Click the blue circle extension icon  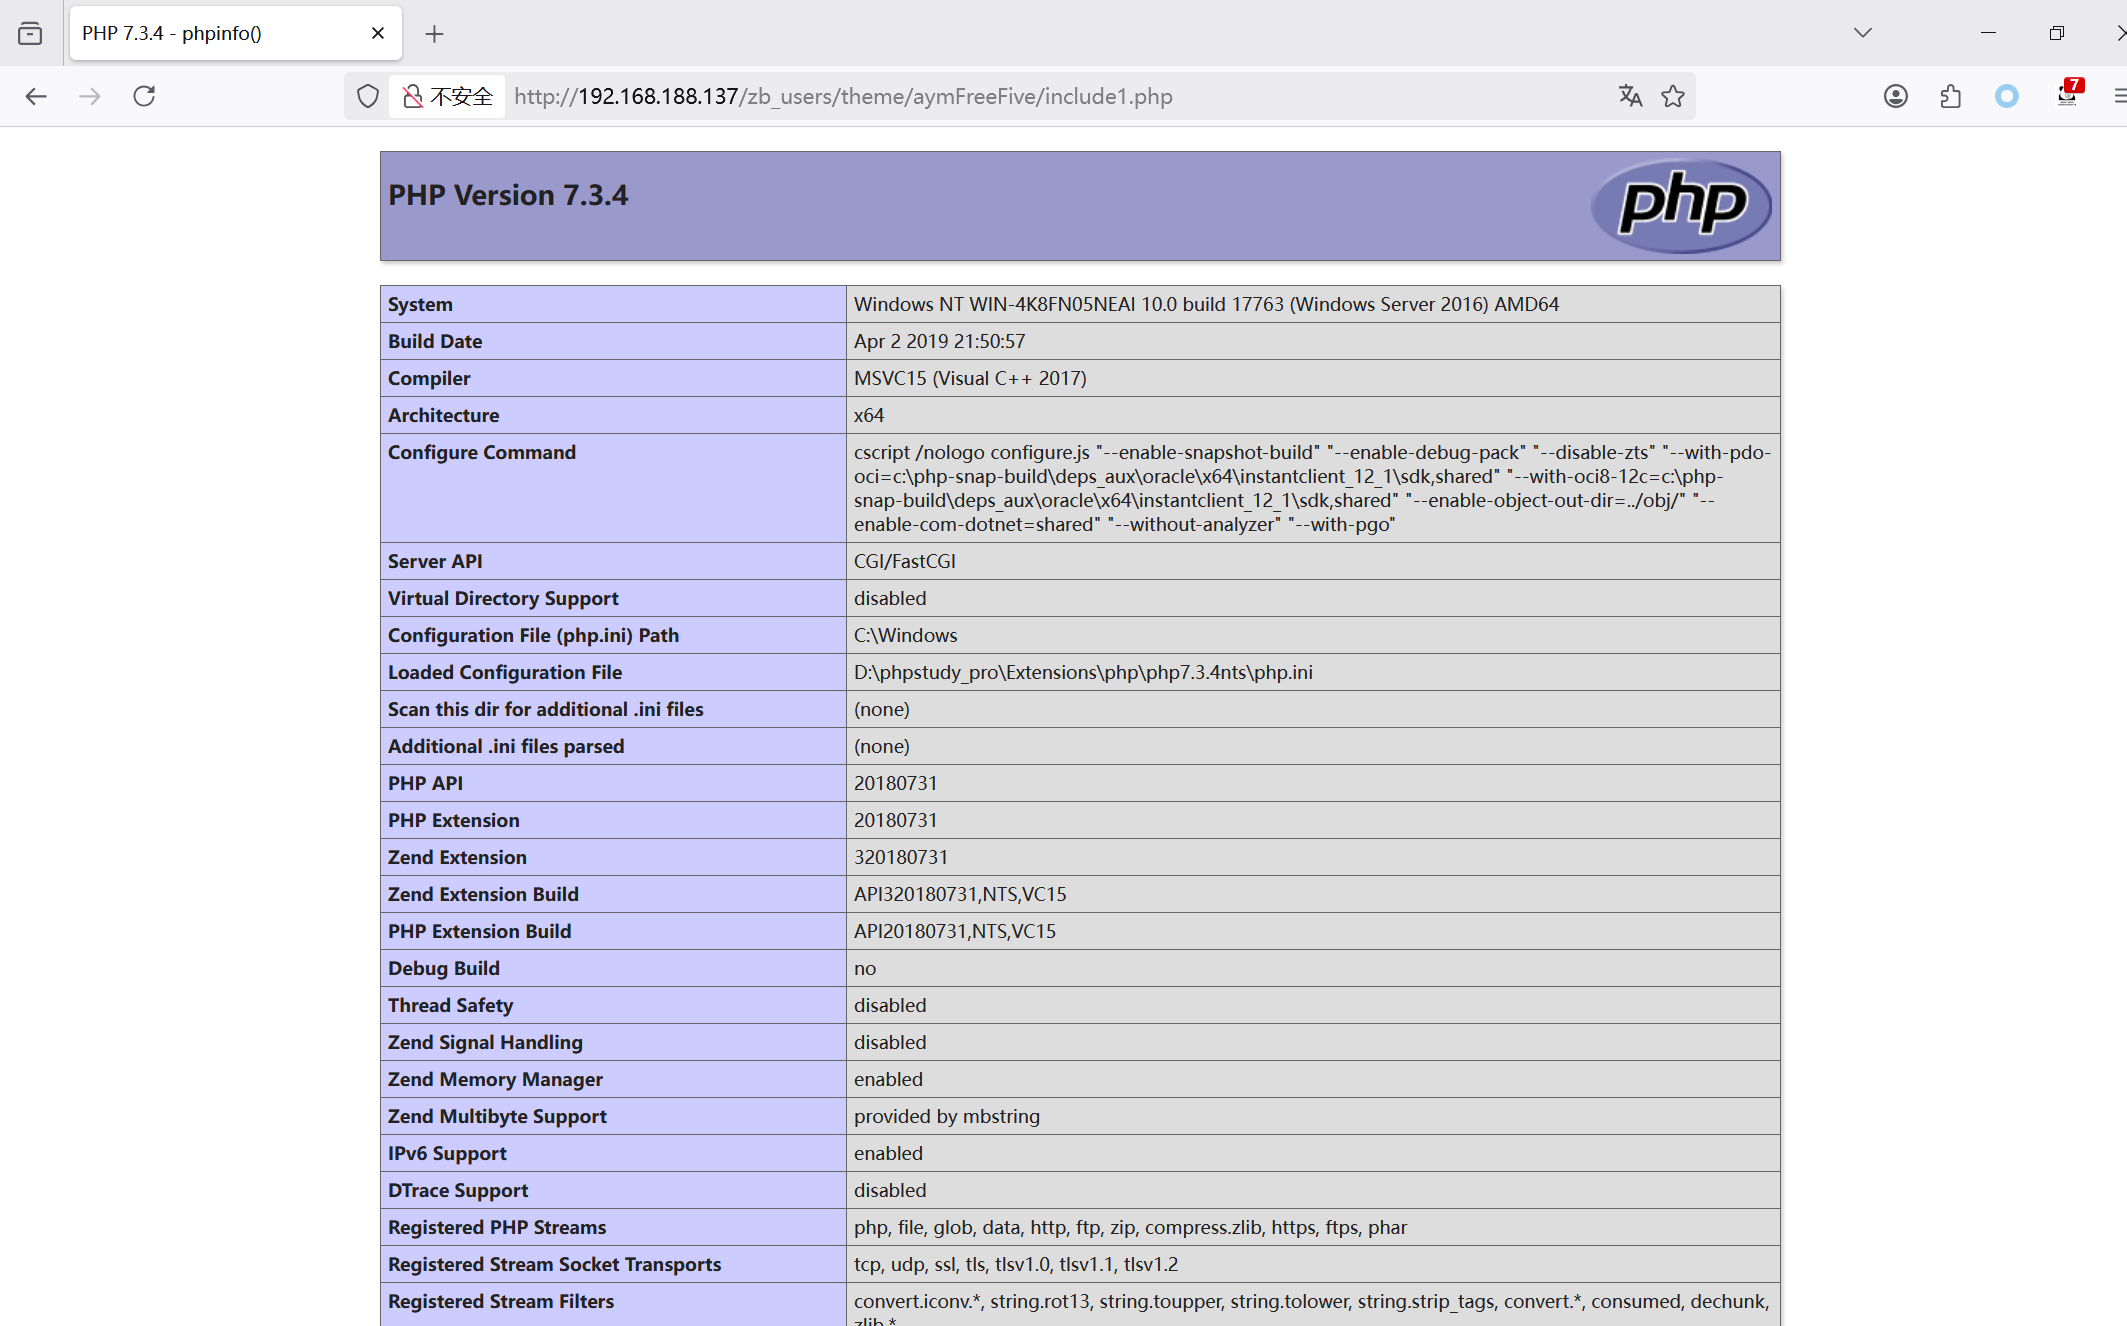[x=2006, y=96]
